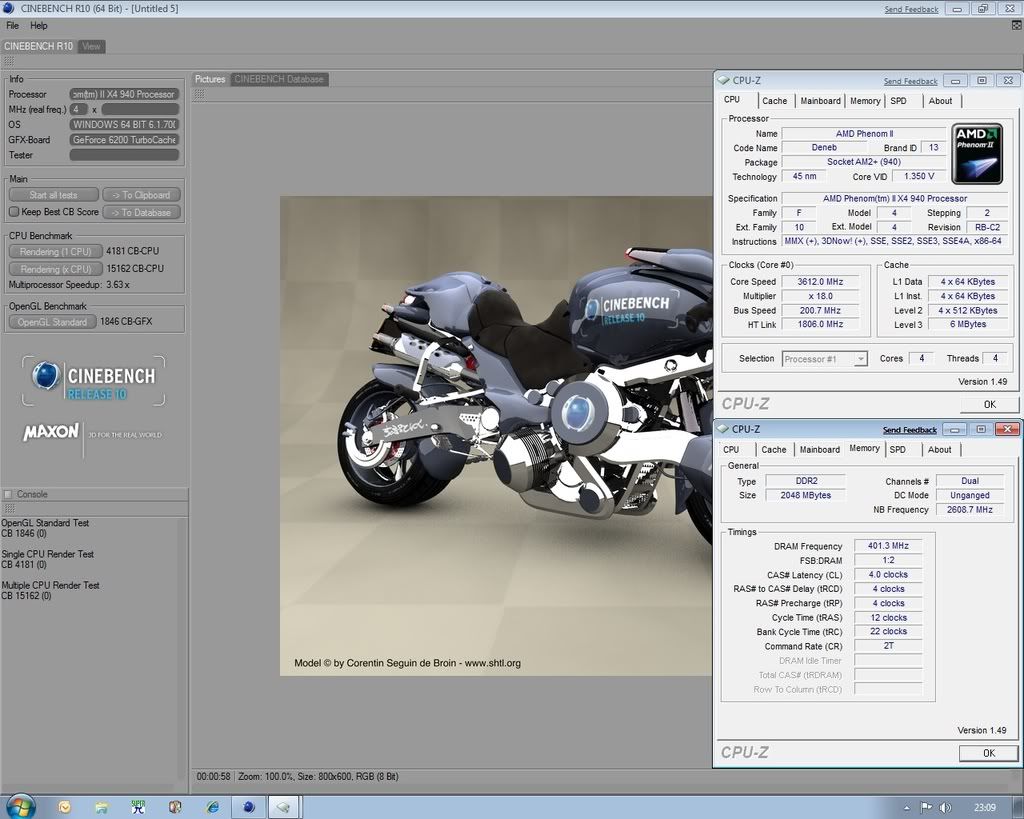The height and width of the screenshot is (819, 1024).
Task: Click the rendered motorcycle picture
Action: pos(496,436)
